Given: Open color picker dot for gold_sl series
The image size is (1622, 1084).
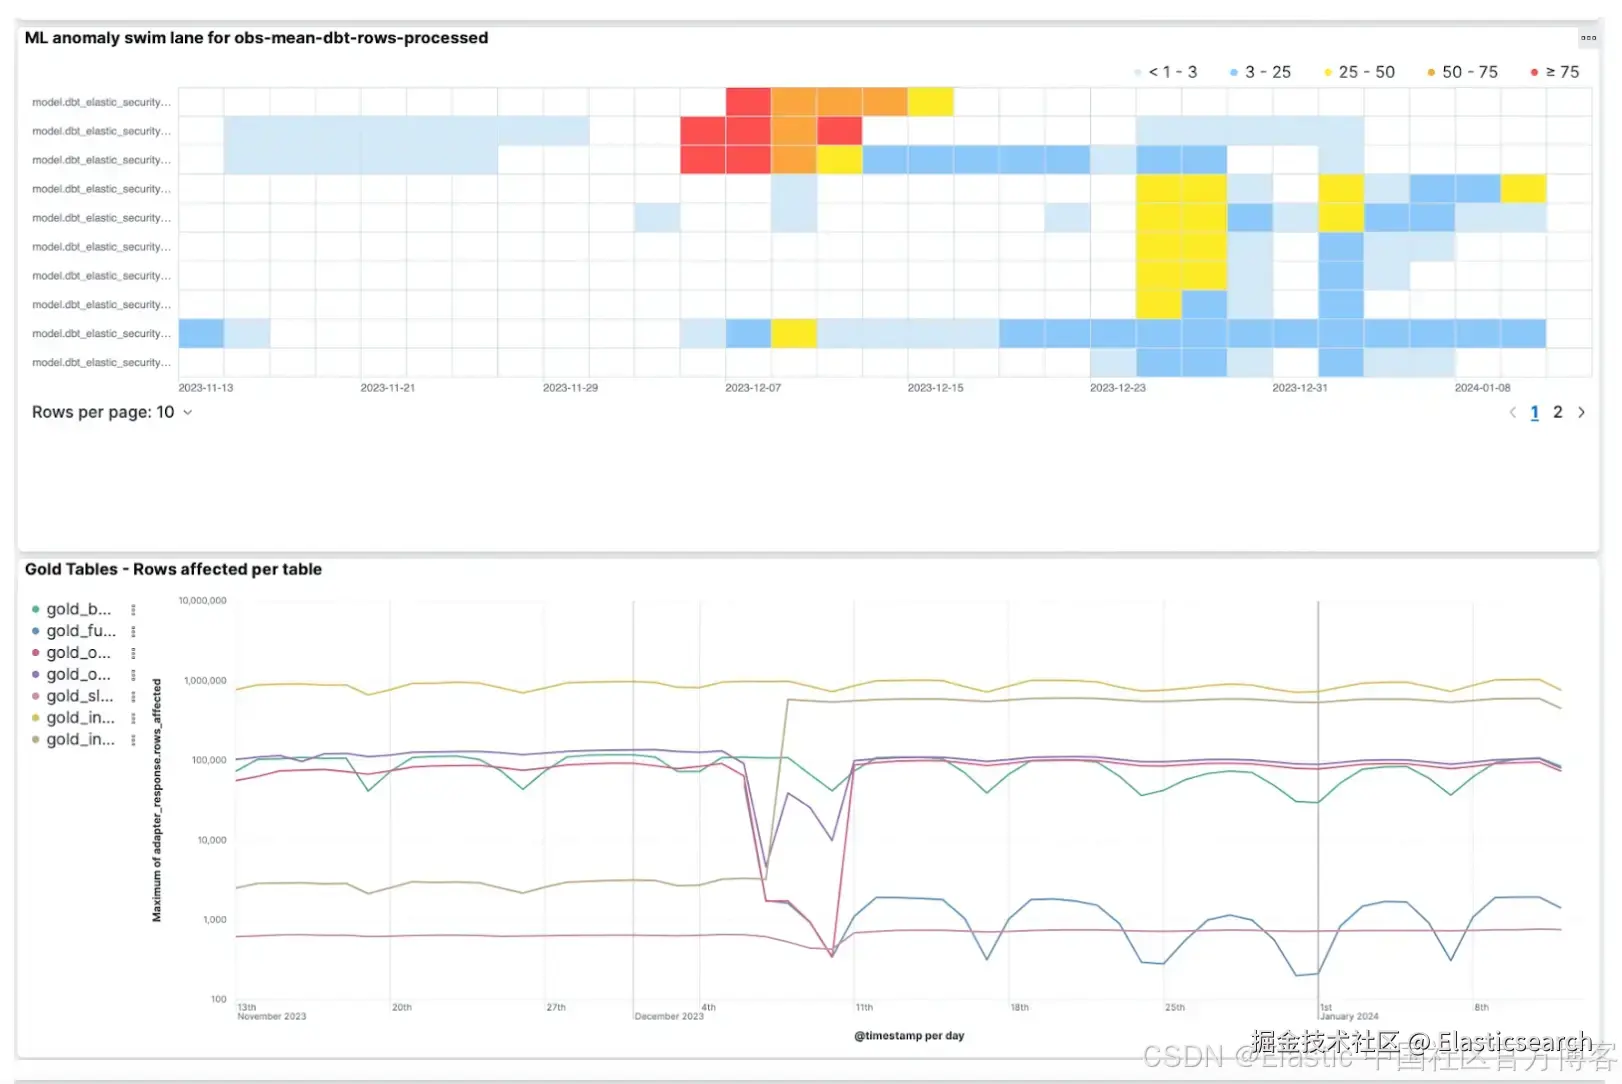Looking at the screenshot, I should pos(36,696).
